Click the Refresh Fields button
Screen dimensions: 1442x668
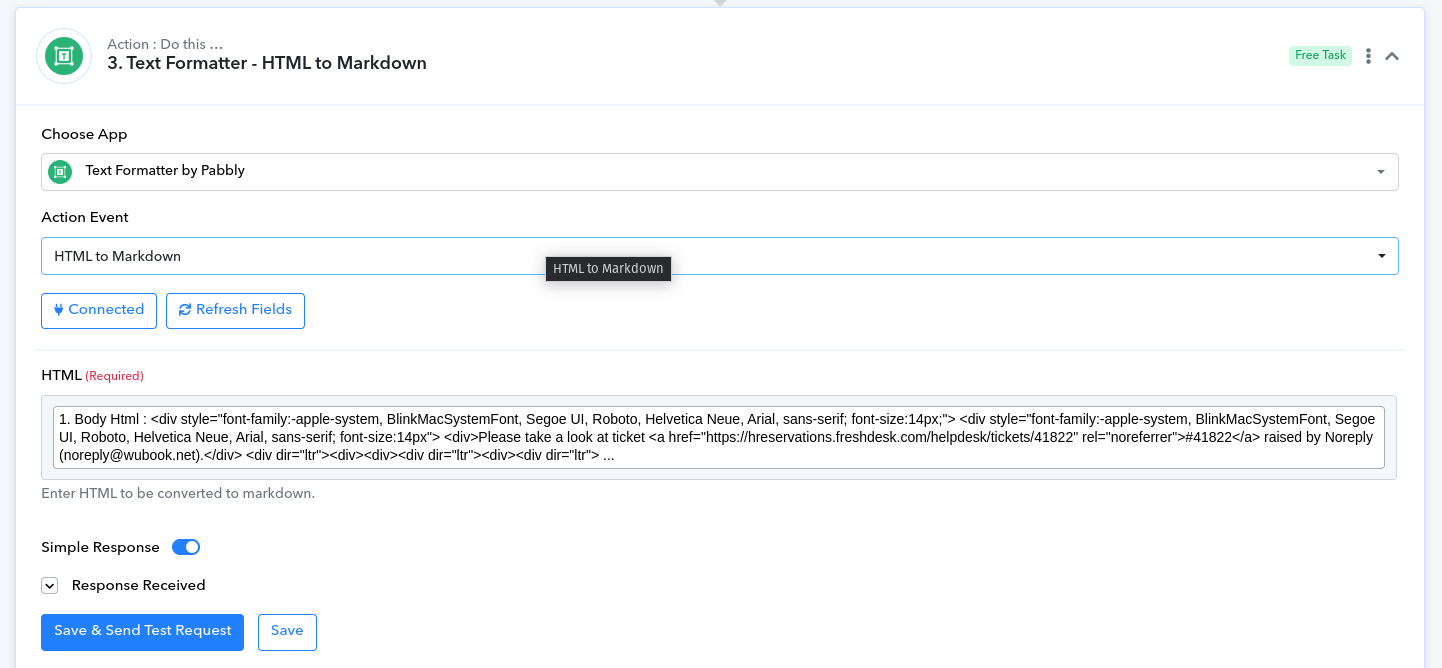(x=235, y=310)
